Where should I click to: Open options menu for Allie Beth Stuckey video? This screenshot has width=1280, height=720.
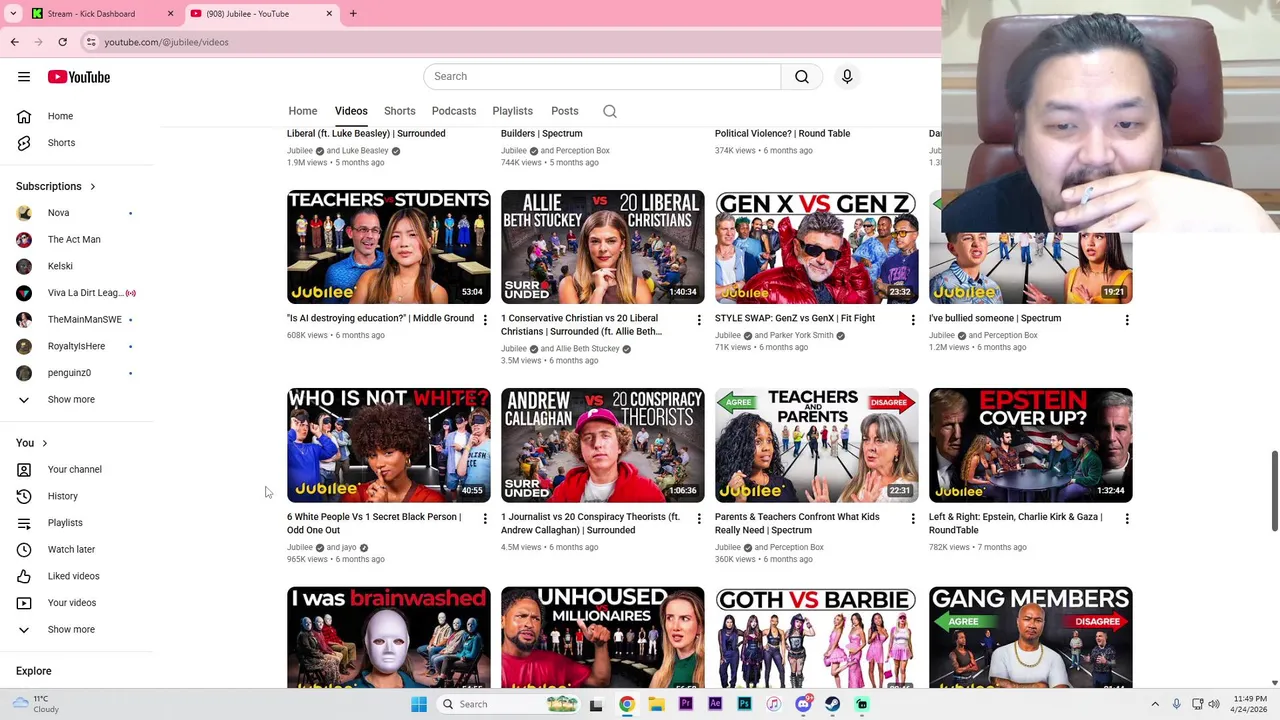(x=699, y=320)
